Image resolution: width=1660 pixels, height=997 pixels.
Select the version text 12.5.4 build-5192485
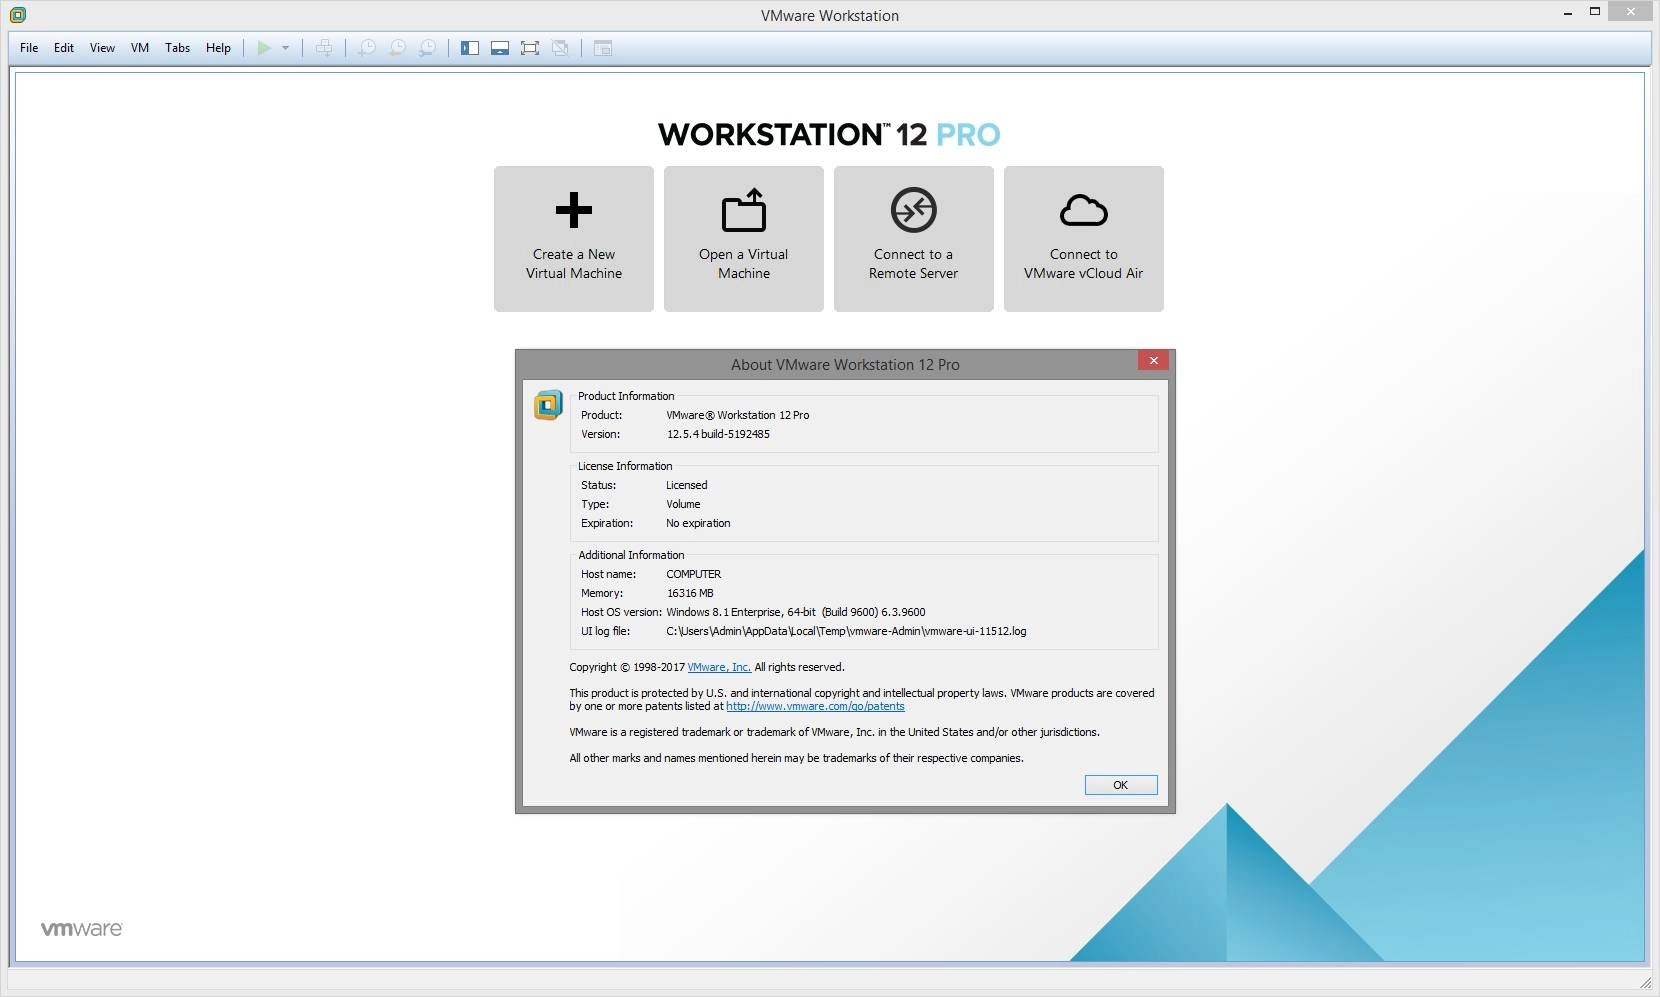(718, 434)
